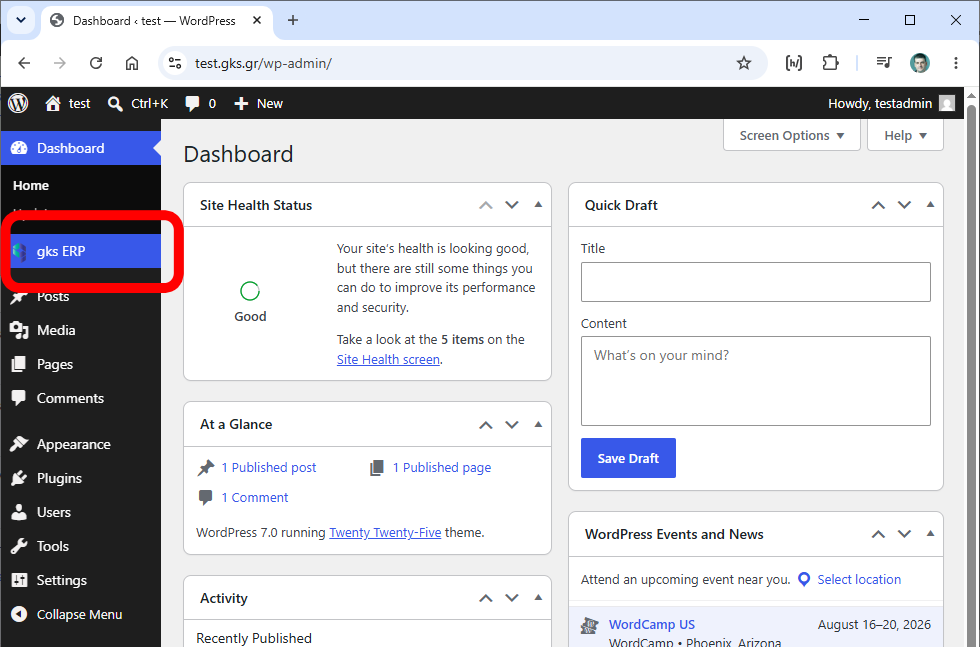Screen dimensions: 980x647
Task: Focus the Quick Draft Title field
Action: (756, 282)
